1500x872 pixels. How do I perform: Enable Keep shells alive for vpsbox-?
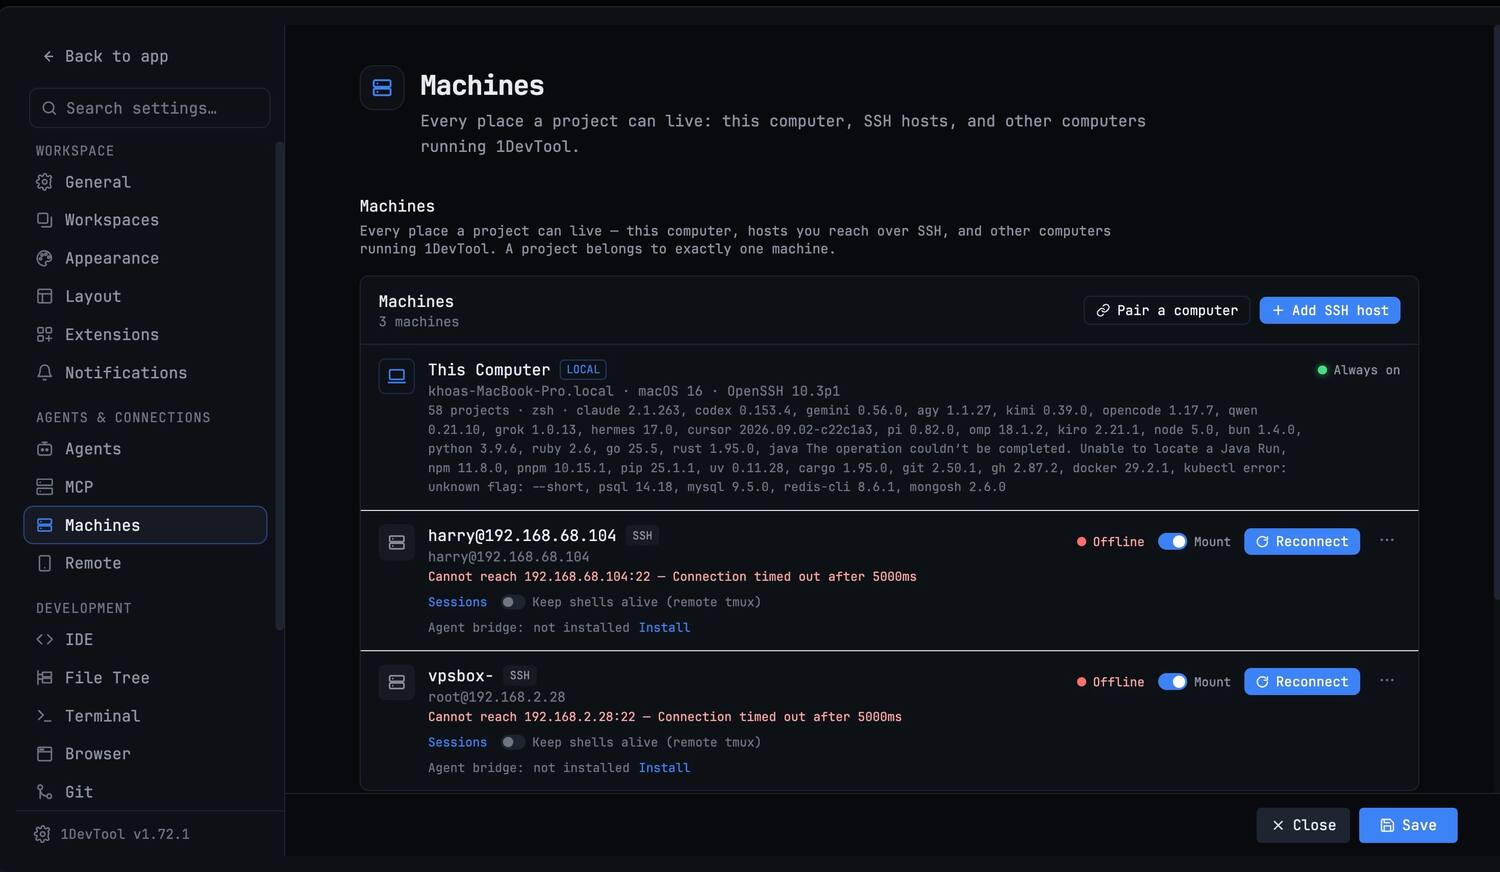click(512, 742)
